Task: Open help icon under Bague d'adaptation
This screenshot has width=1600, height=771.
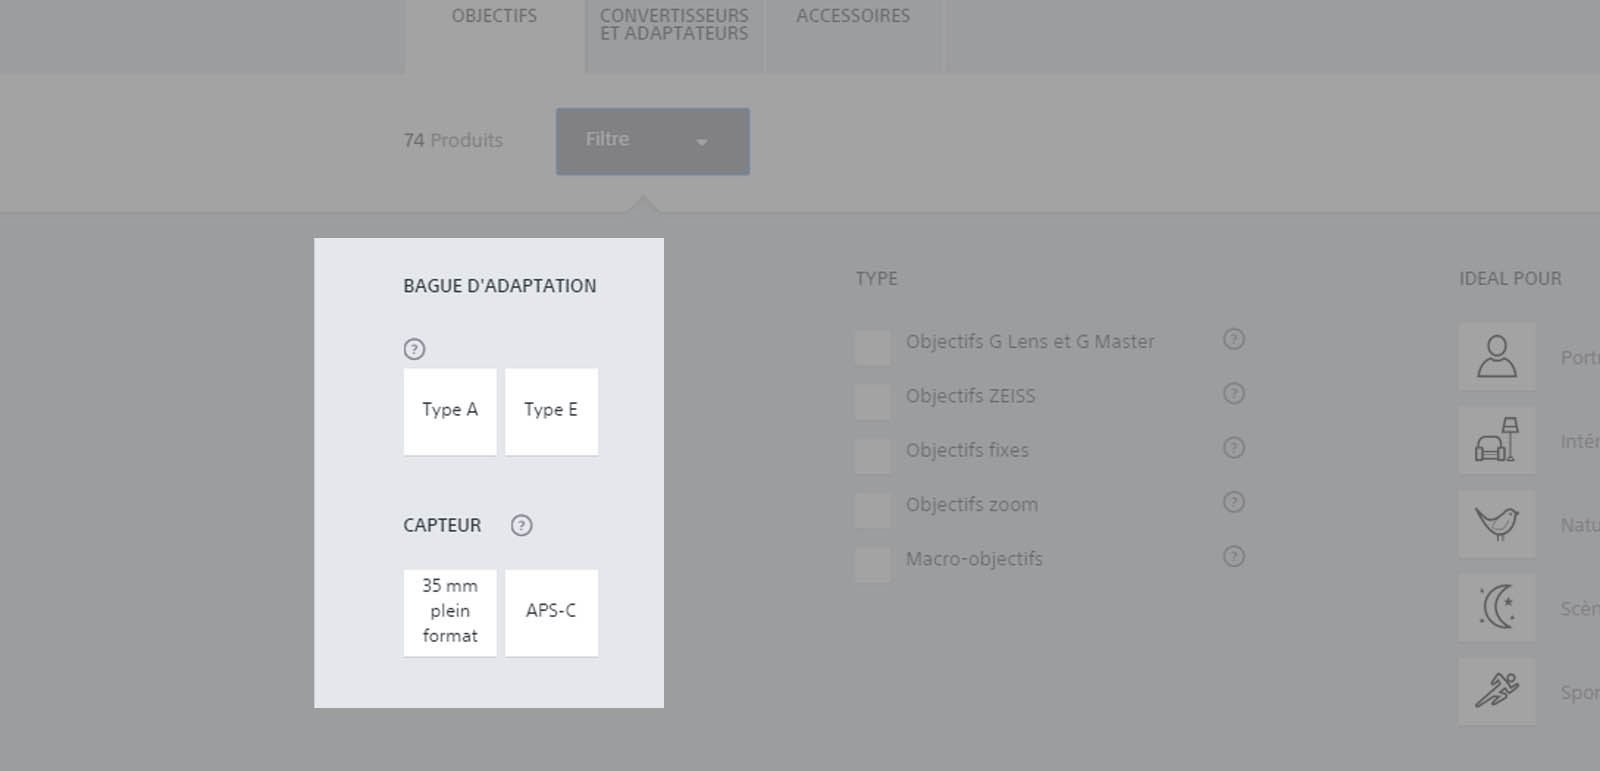Action: click(x=414, y=349)
